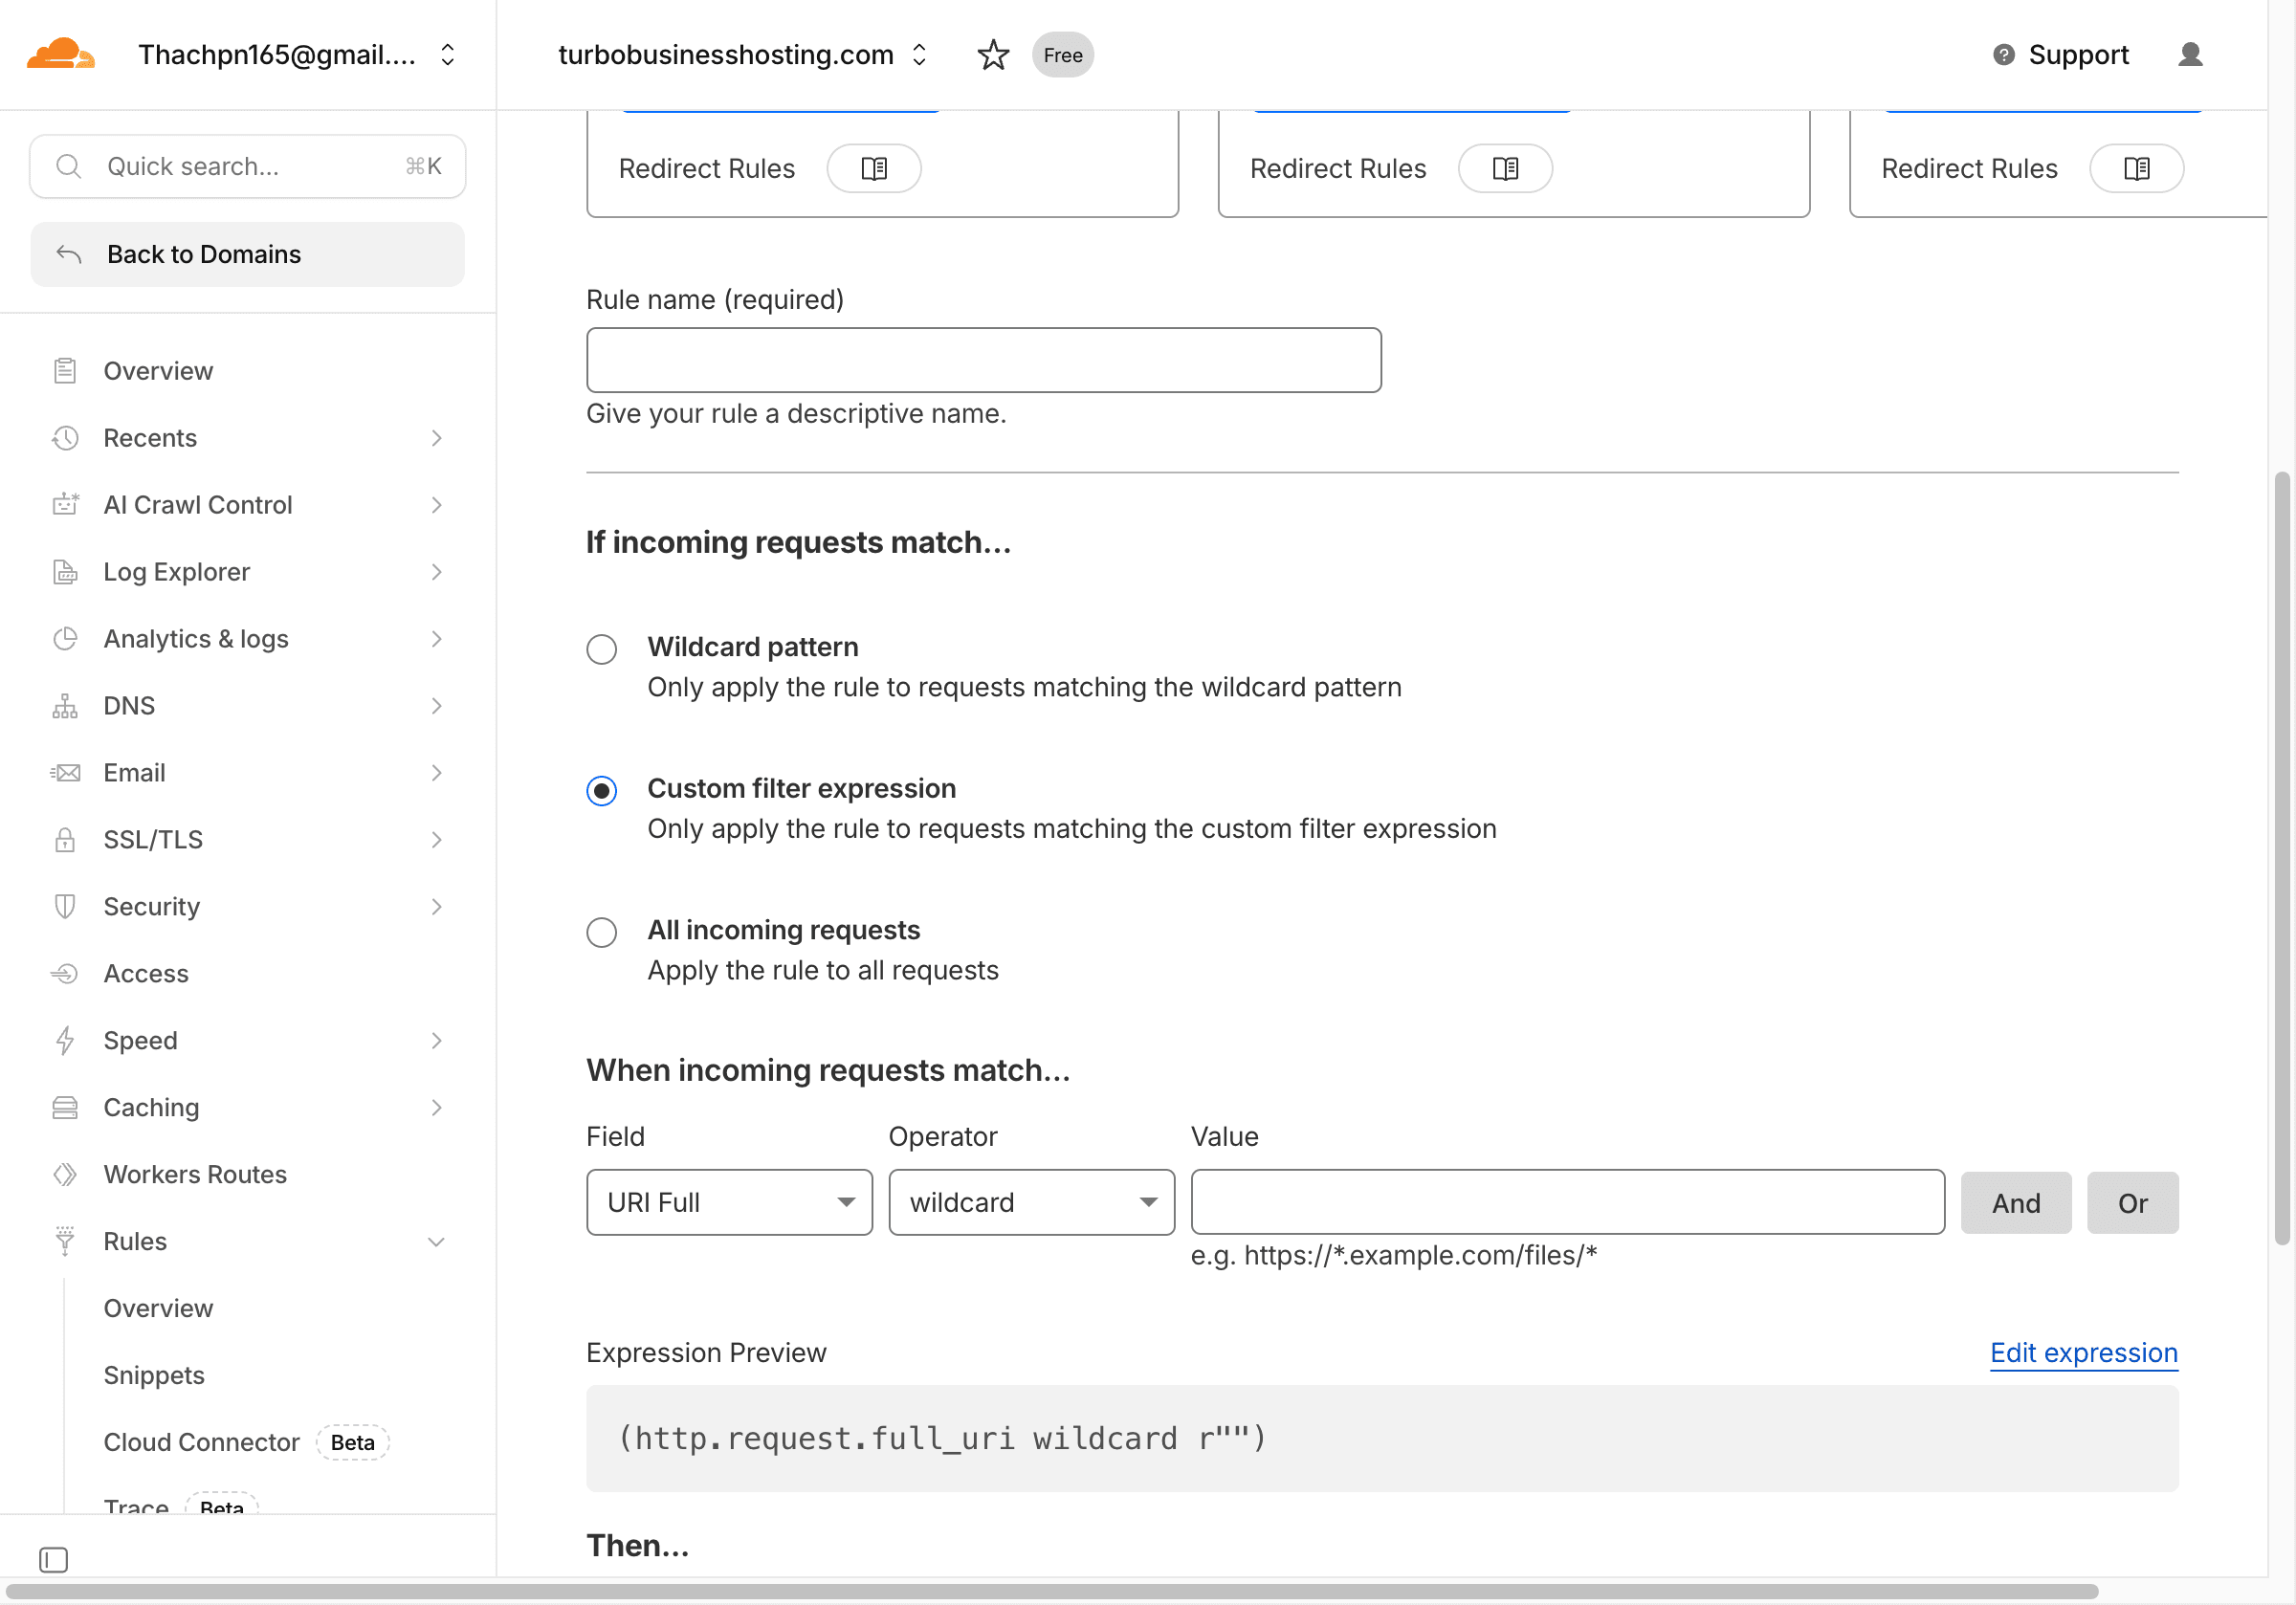The height and width of the screenshot is (1605, 2296).
Task: Open the DNS section icon
Action: tap(64, 705)
